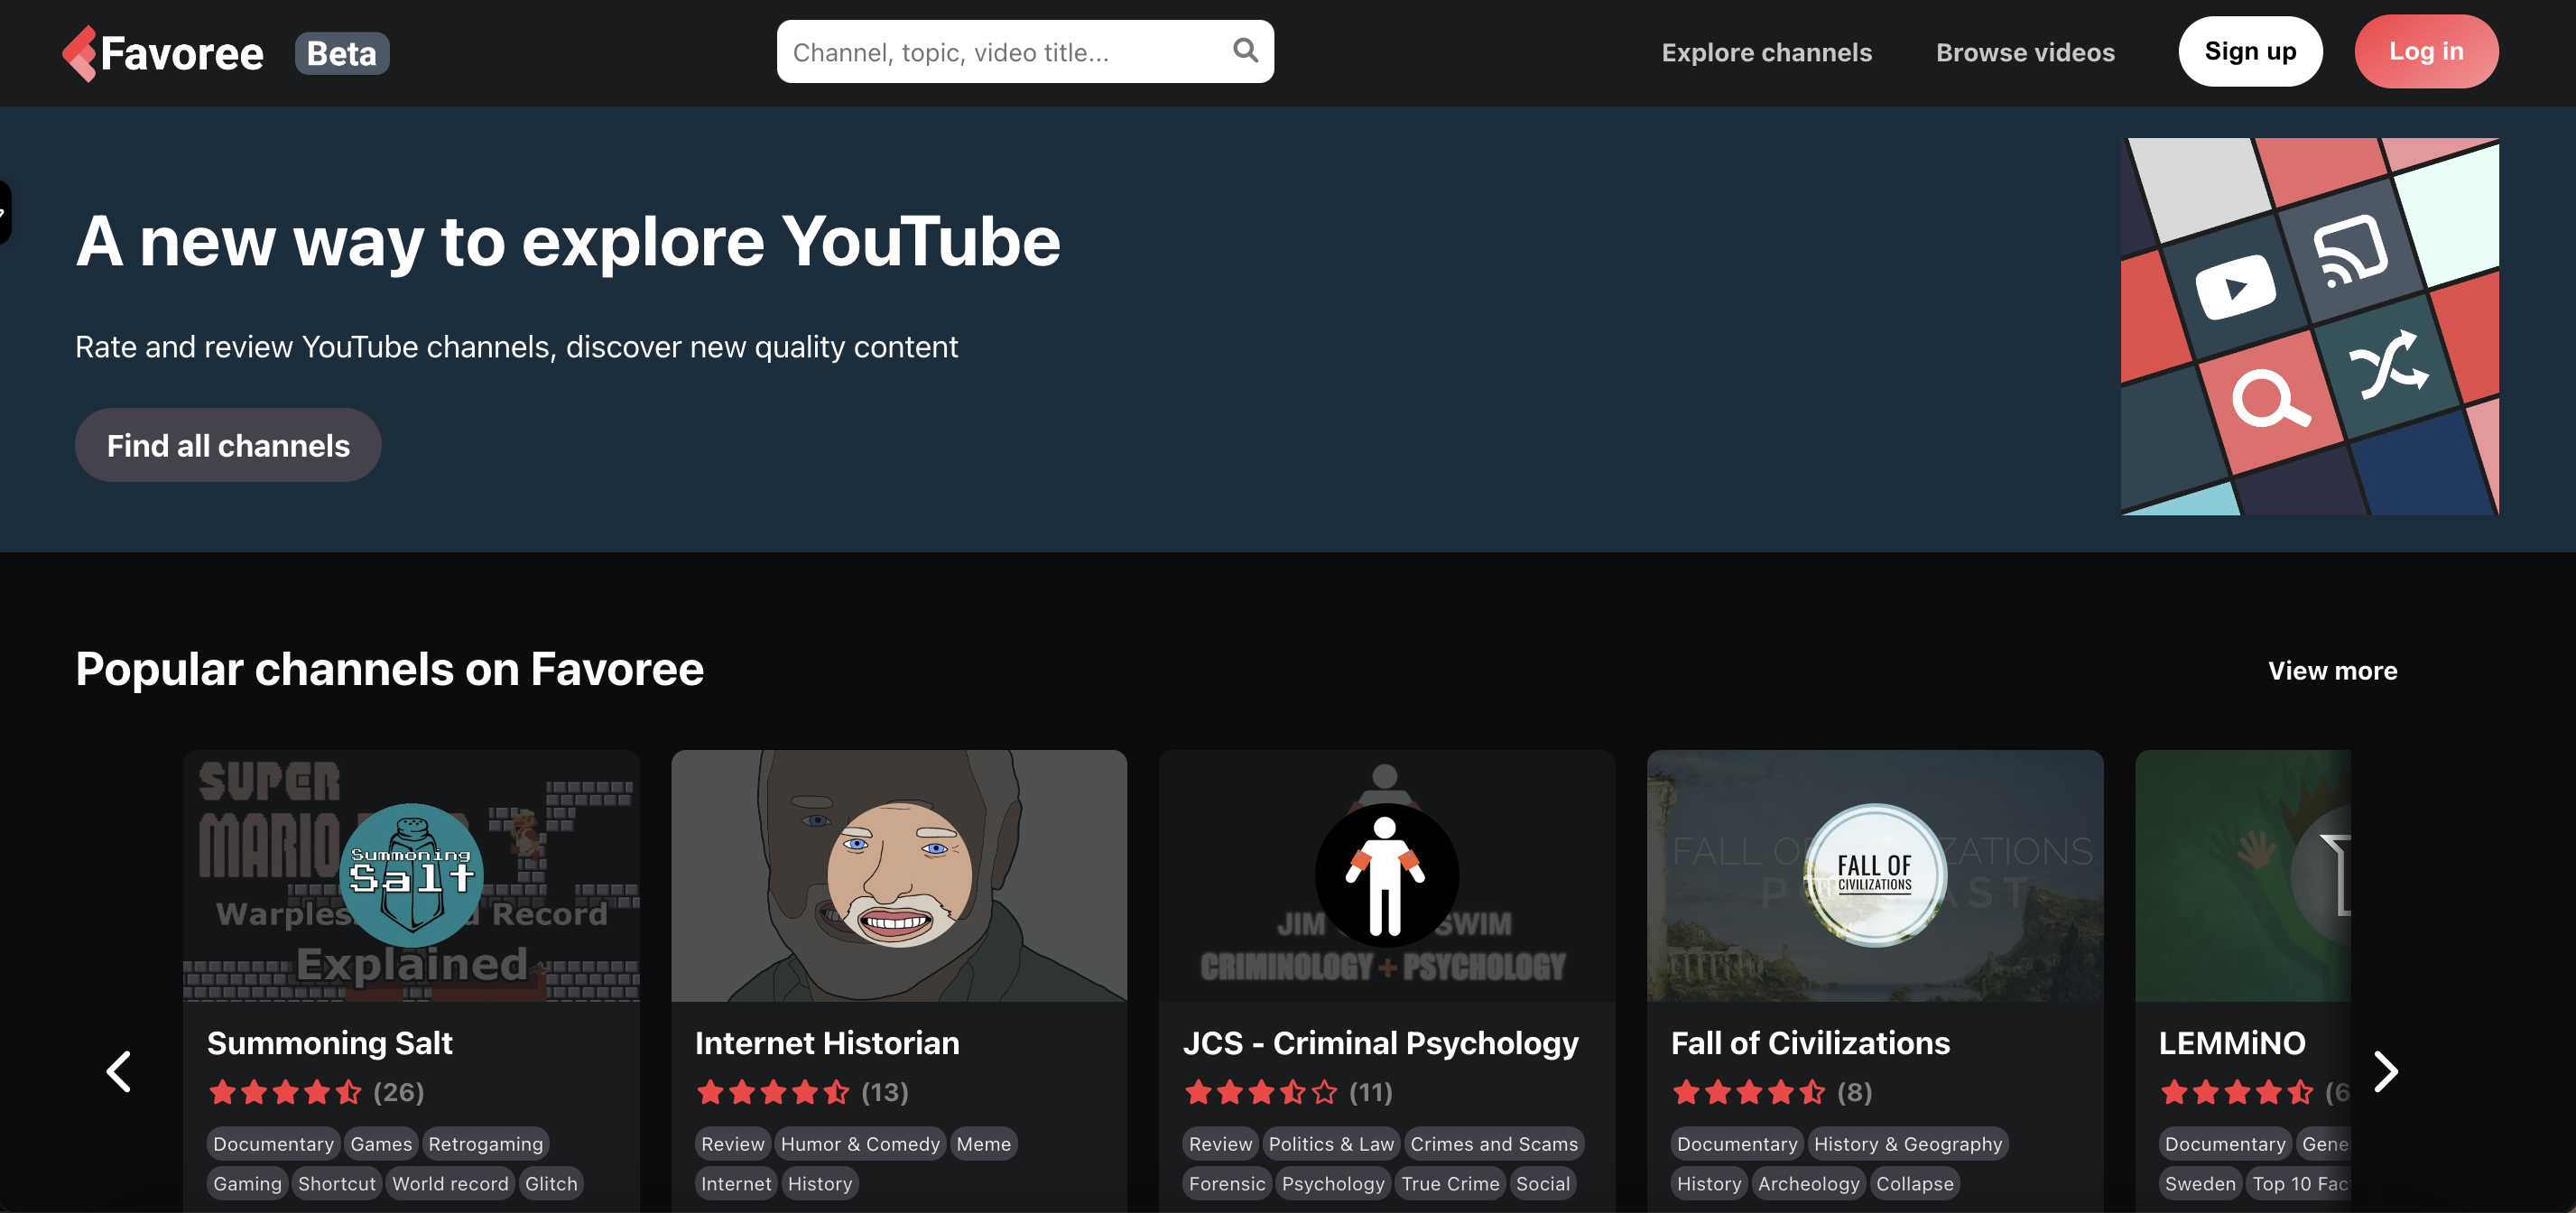This screenshot has width=2576, height=1213.
Task: Click the Beta badge
Action: click(x=342, y=53)
